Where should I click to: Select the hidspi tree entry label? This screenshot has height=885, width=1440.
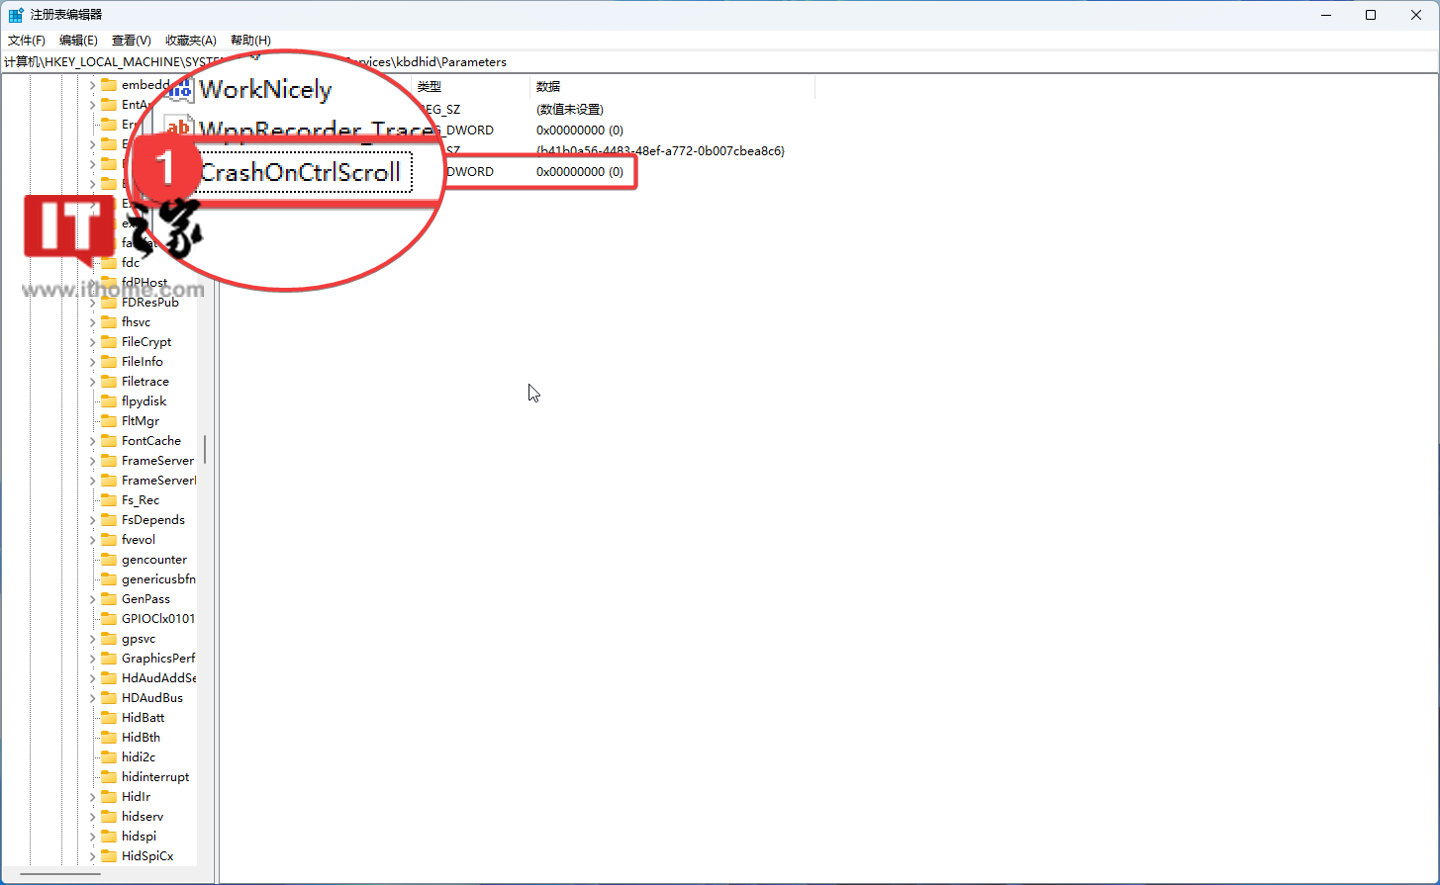[139, 836]
